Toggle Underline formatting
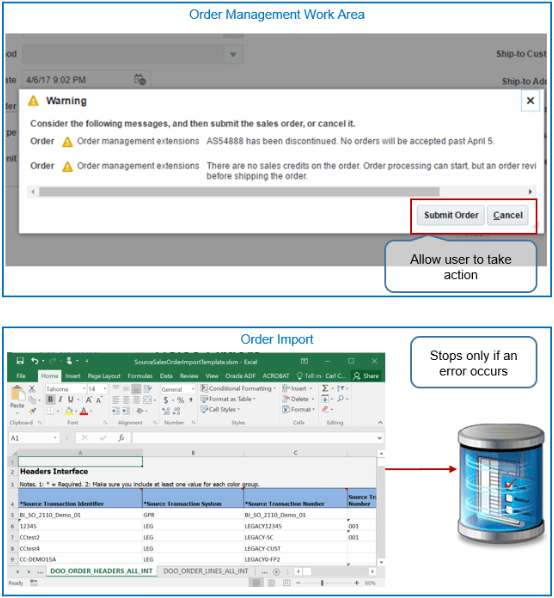Image resolution: width=554 pixels, height=598 pixels. 70,400
